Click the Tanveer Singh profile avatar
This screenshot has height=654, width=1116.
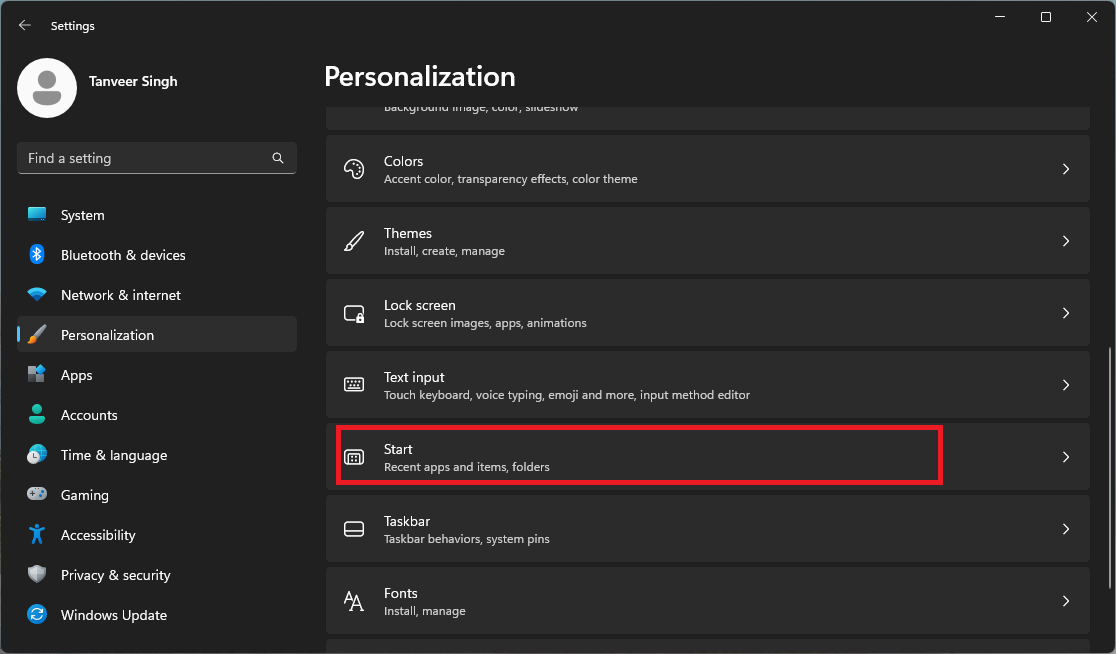[47, 88]
